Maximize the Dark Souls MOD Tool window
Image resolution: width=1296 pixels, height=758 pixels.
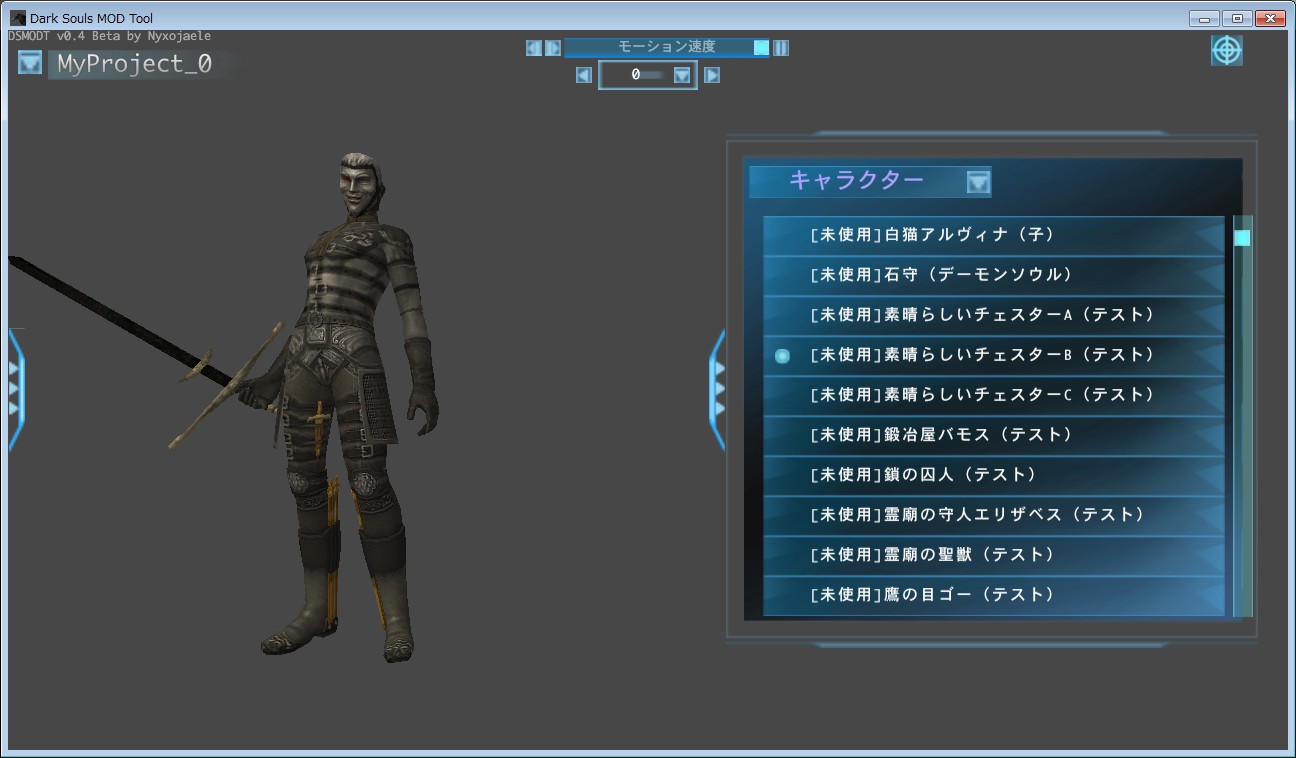1237,18
